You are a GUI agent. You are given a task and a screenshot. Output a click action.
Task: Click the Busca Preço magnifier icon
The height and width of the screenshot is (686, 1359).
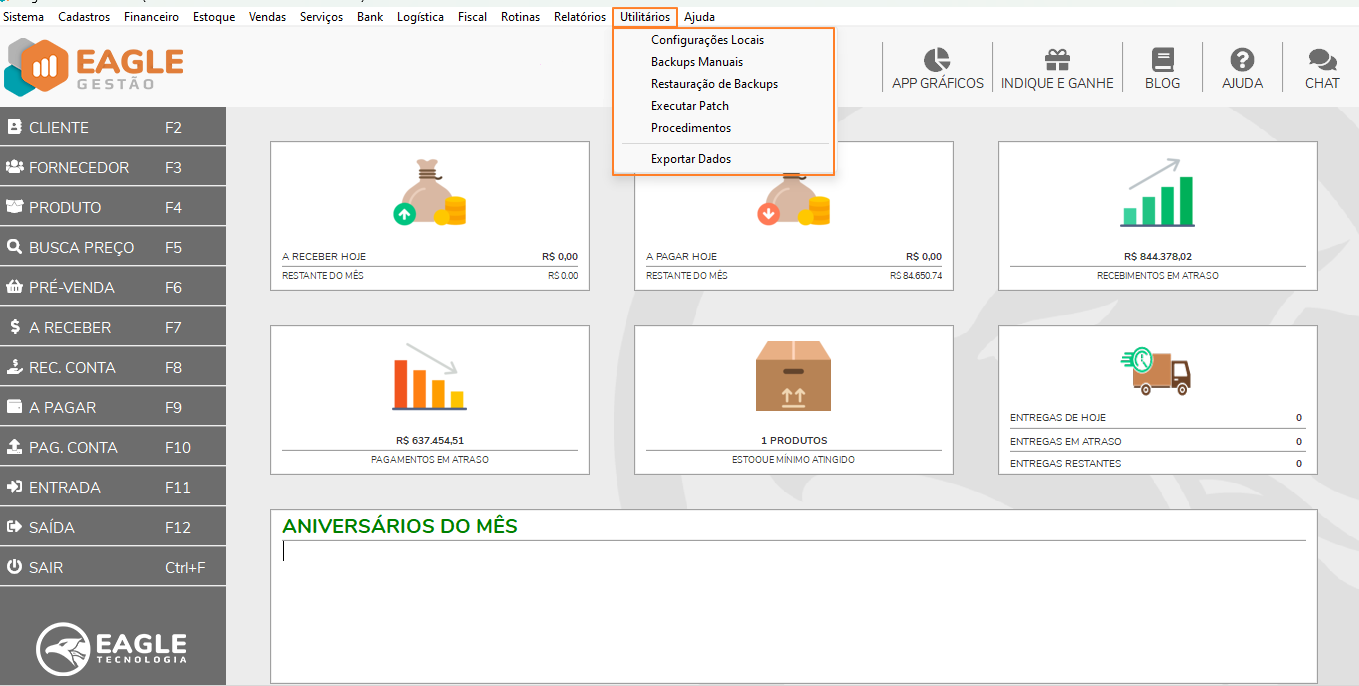click(x=15, y=247)
